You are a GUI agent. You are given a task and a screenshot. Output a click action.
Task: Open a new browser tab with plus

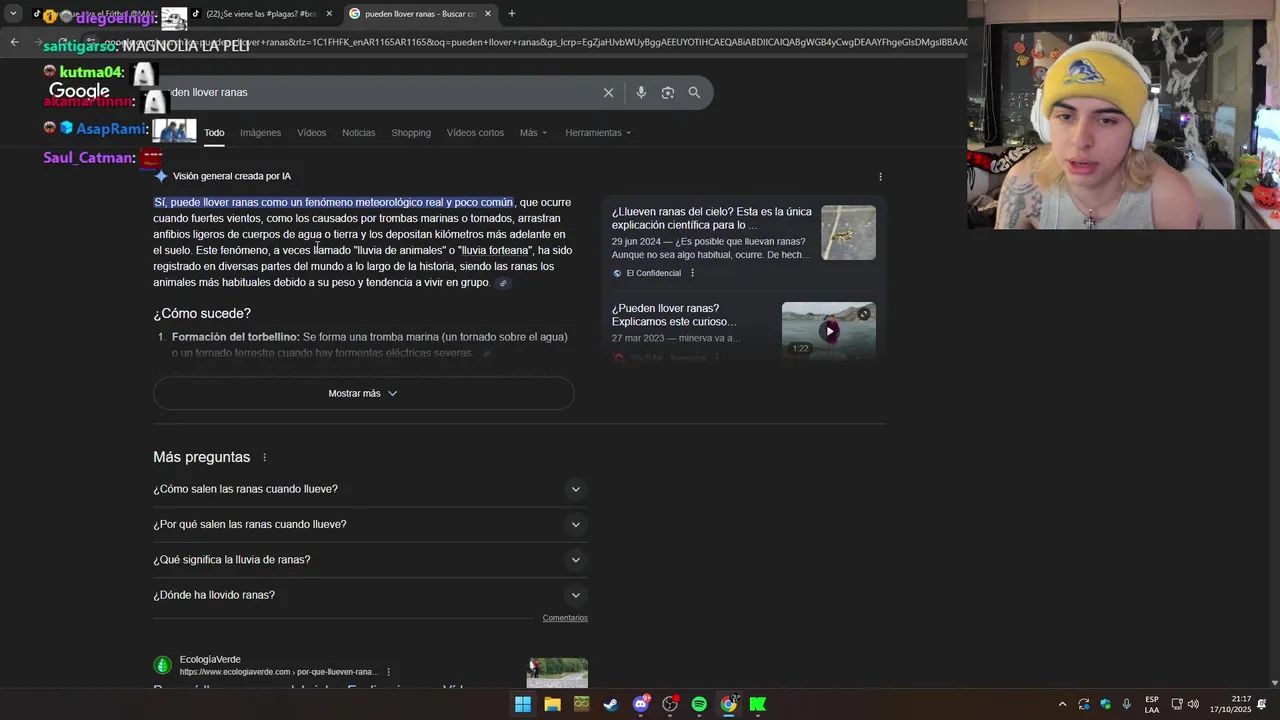pos(511,14)
